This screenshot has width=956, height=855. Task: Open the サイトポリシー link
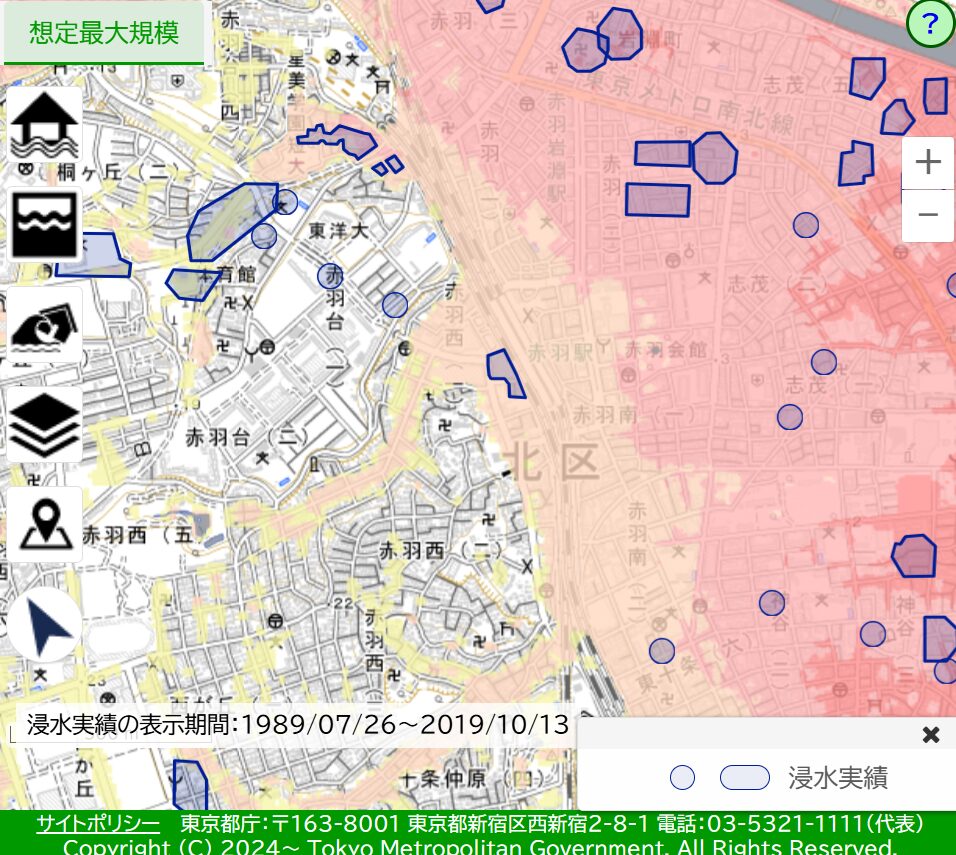point(98,824)
